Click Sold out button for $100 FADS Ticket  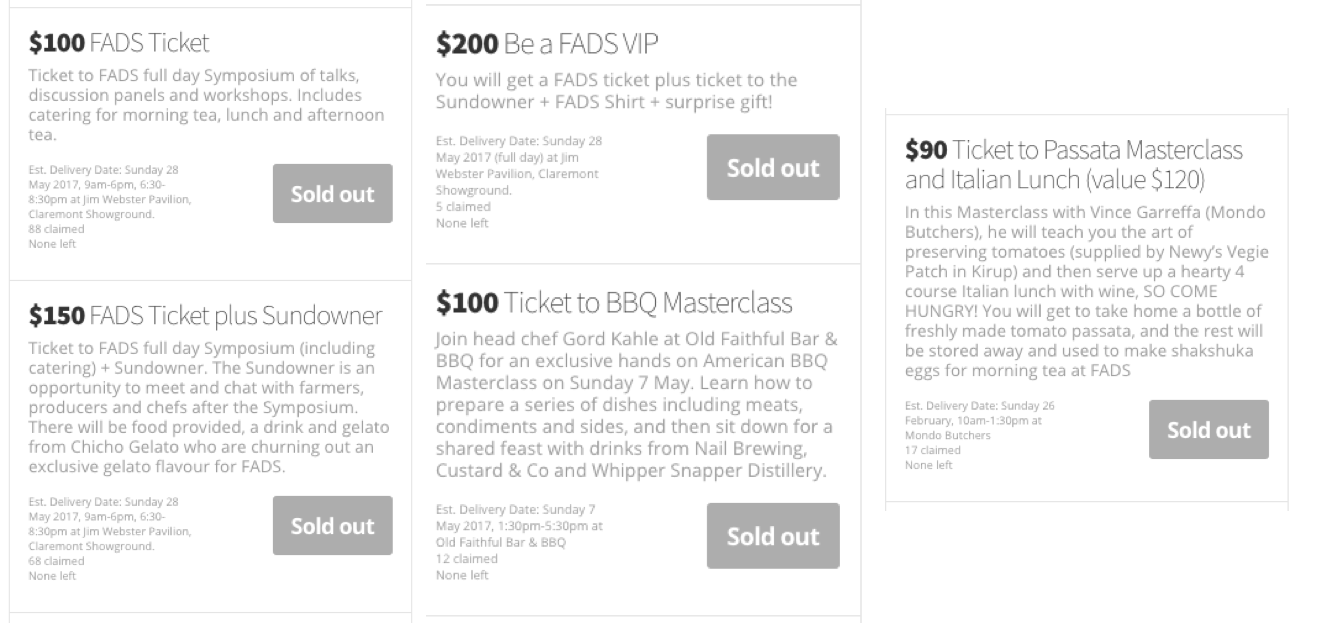(332, 194)
